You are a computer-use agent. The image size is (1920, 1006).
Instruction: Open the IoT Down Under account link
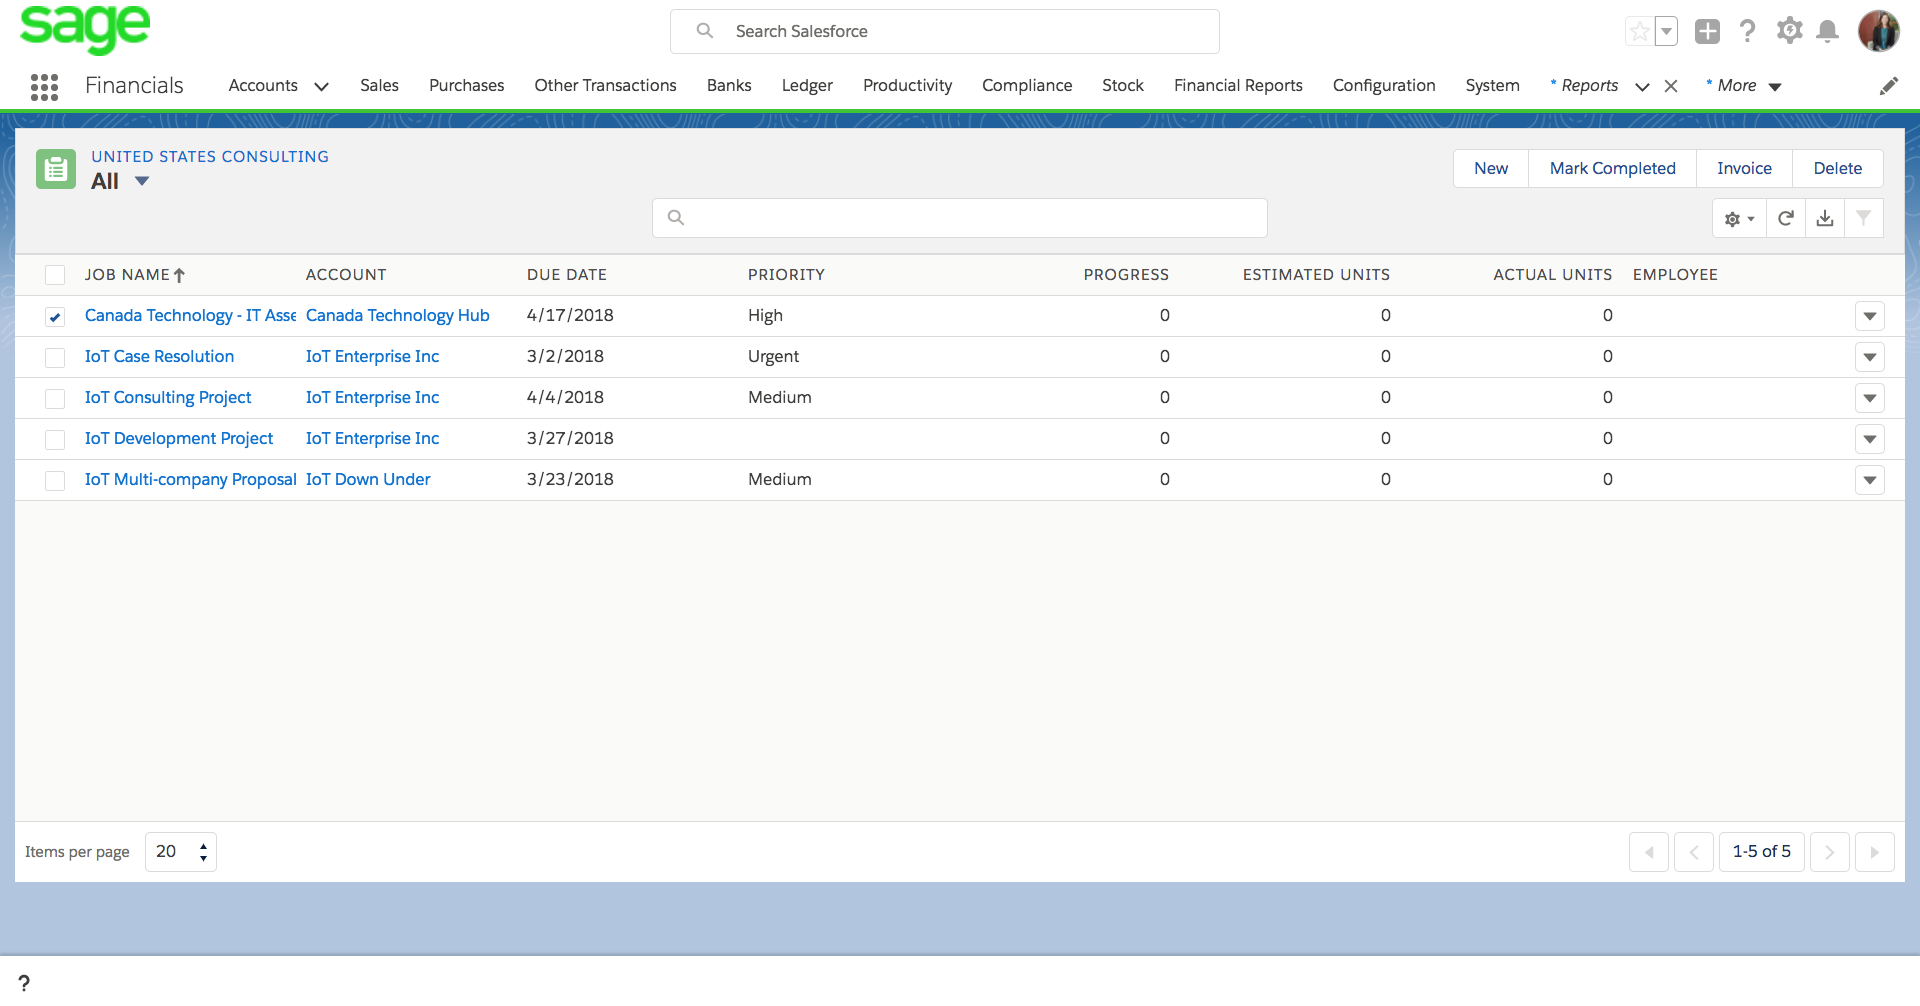coord(368,480)
